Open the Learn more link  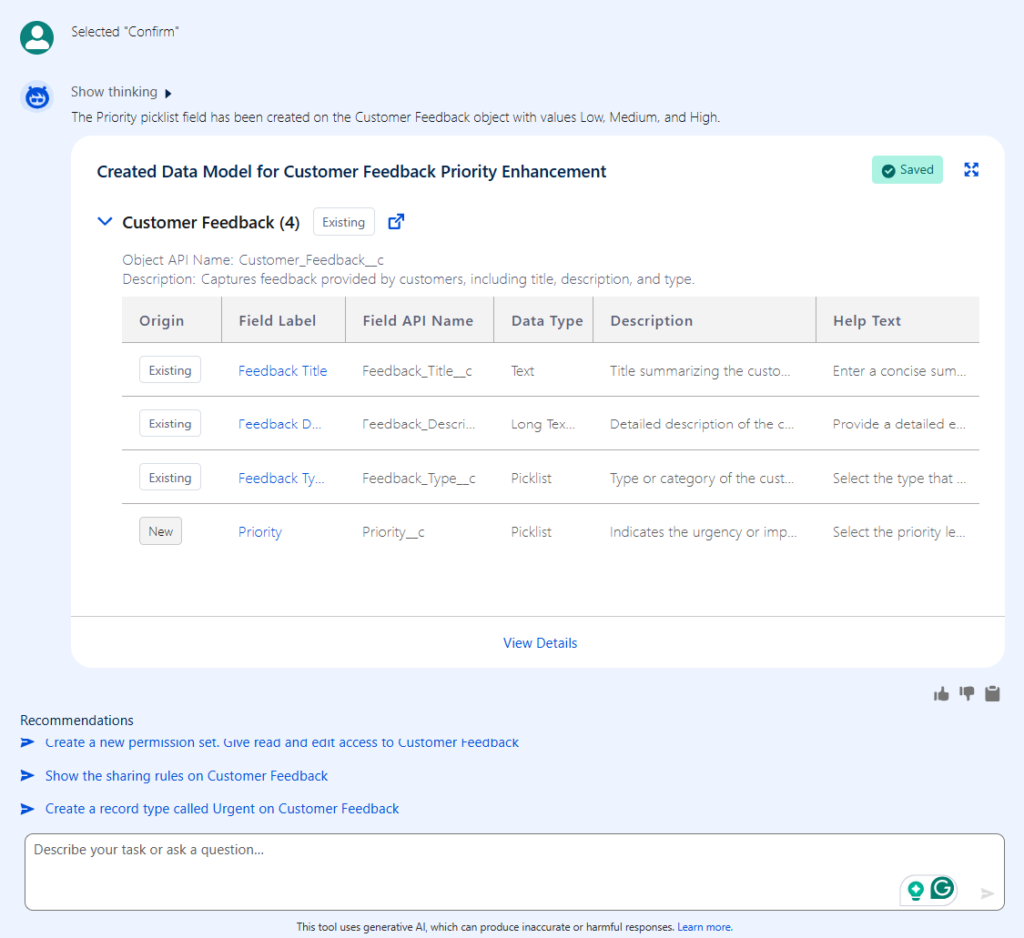pos(705,927)
